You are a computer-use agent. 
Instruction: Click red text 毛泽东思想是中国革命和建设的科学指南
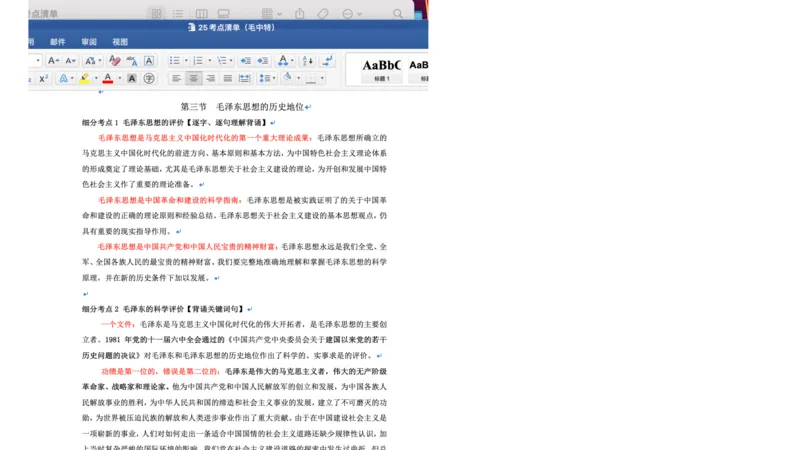point(168,200)
